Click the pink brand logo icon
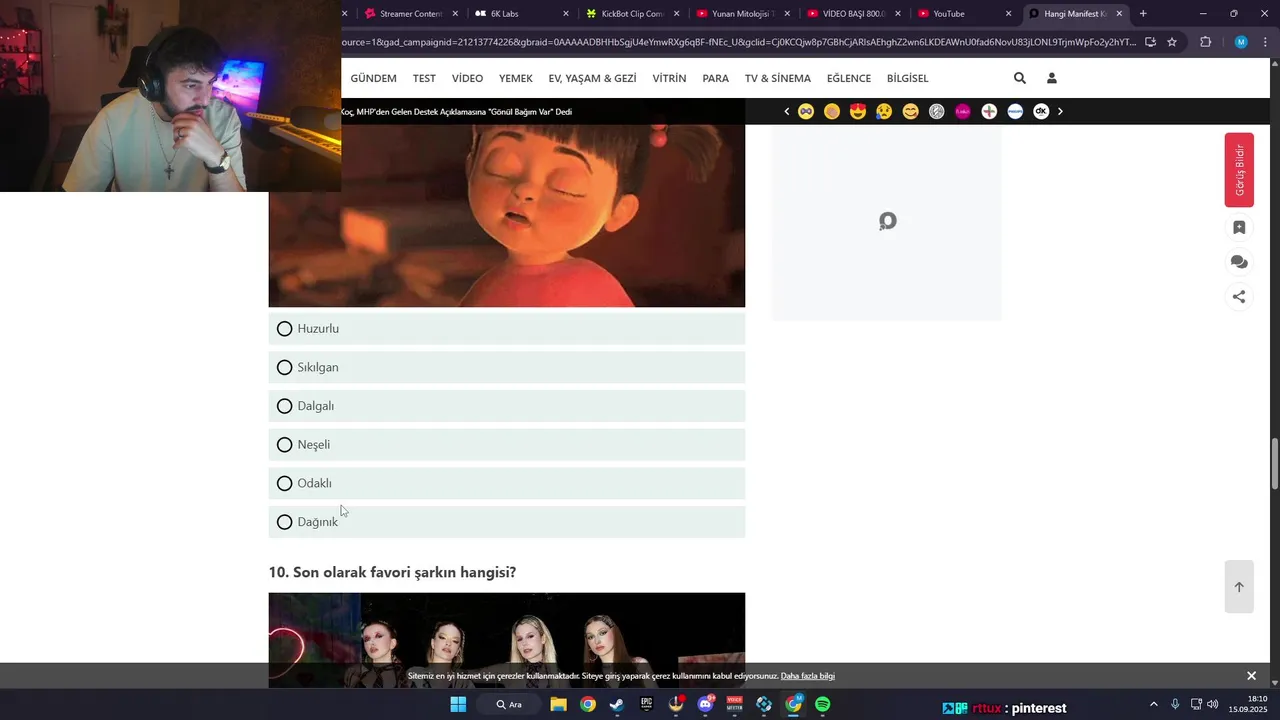The height and width of the screenshot is (720, 1280). click(x=963, y=111)
